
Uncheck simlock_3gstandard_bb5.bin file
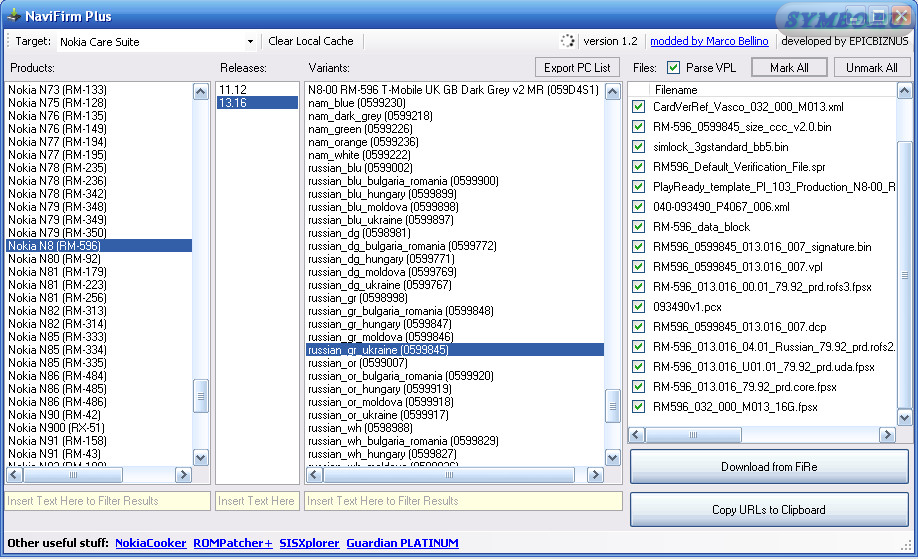[639, 147]
